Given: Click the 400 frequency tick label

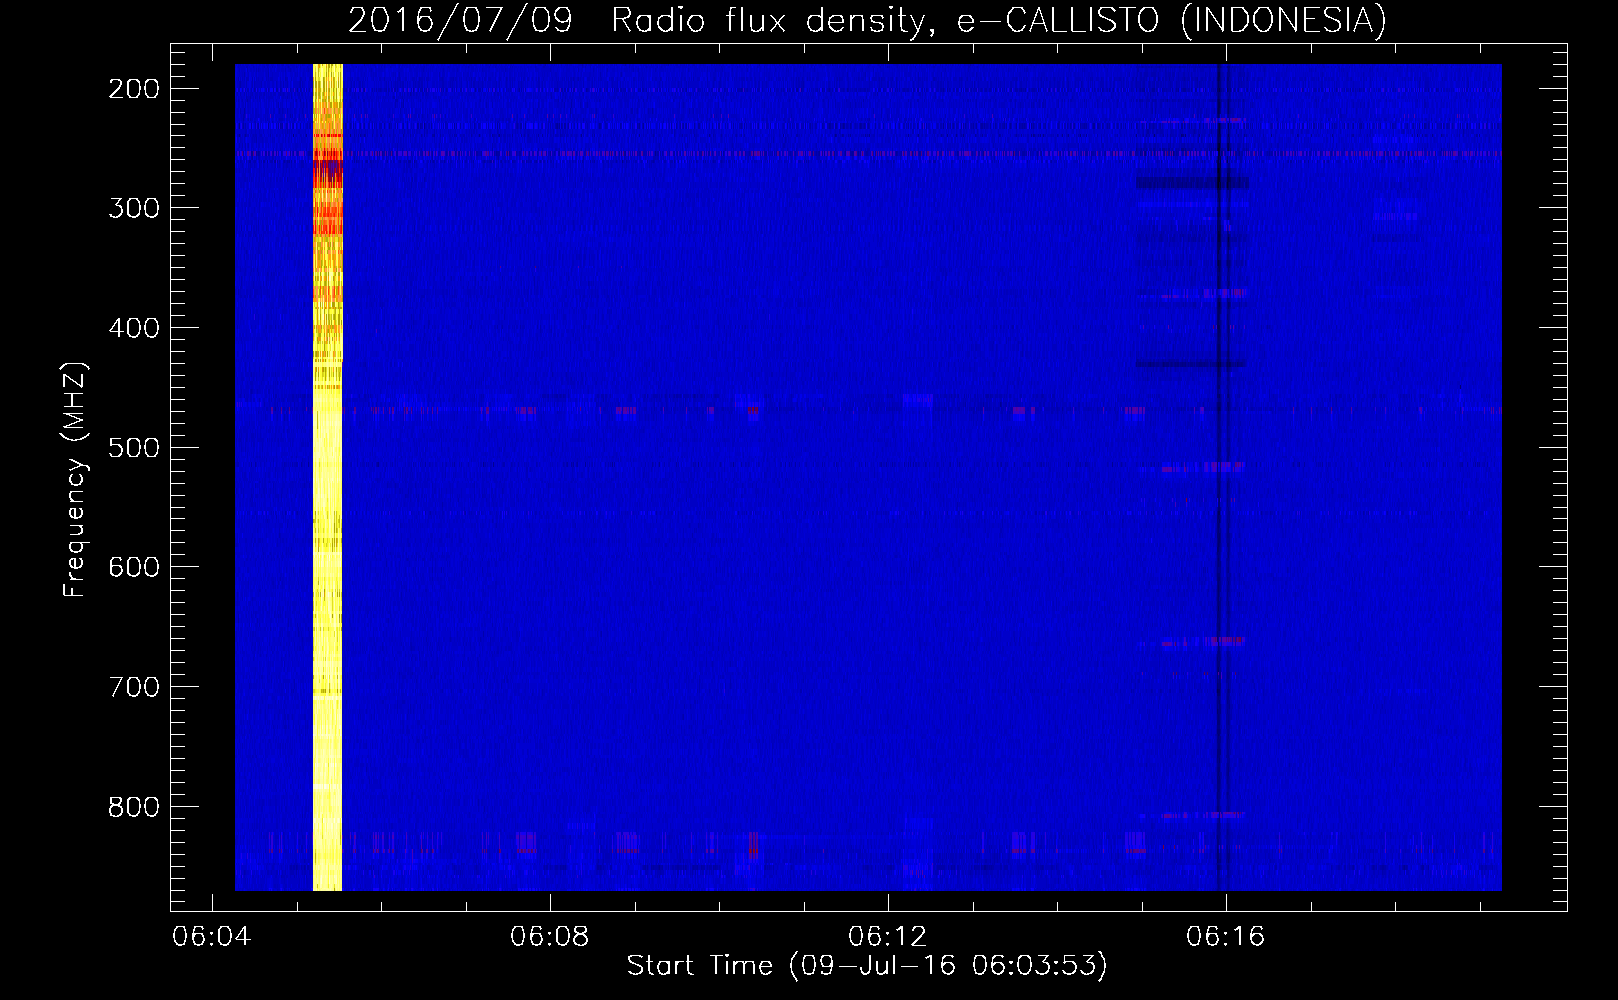Looking at the screenshot, I should click(134, 328).
